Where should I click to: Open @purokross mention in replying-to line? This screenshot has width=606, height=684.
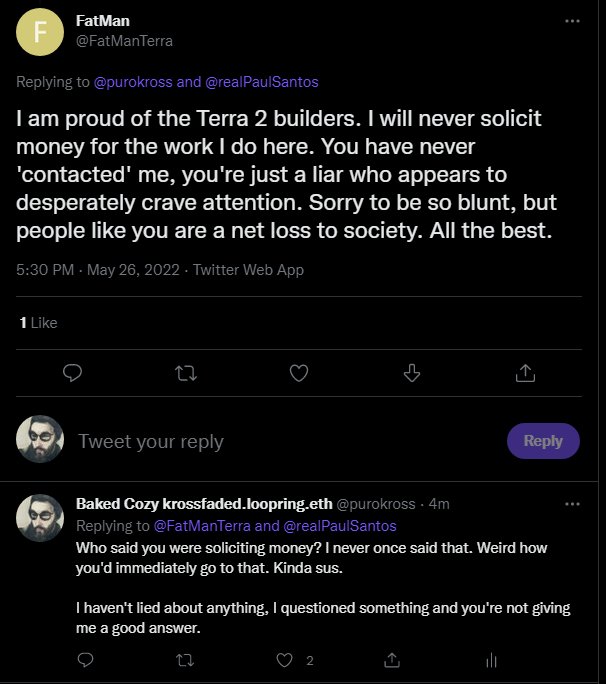tap(147, 81)
